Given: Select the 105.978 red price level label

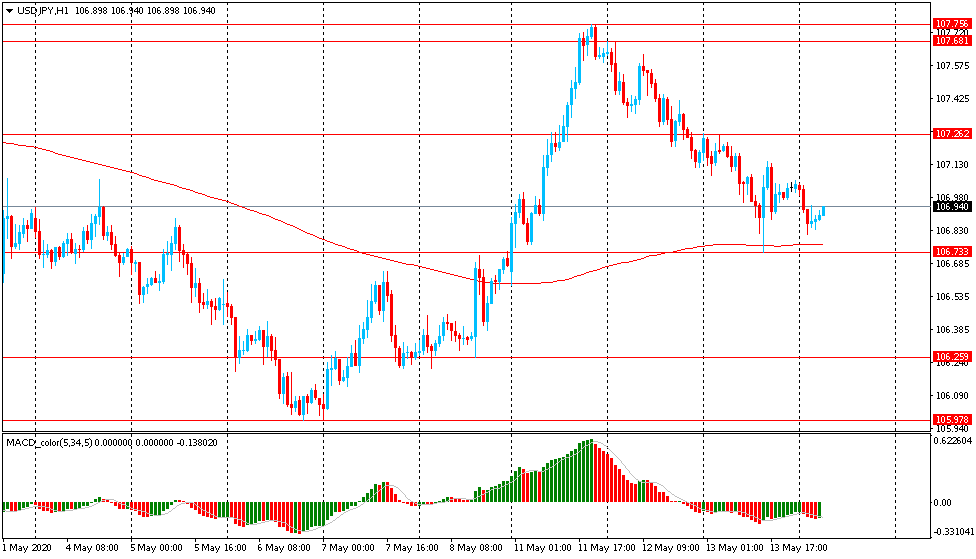Looking at the screenshot, I should coord(952,420).
